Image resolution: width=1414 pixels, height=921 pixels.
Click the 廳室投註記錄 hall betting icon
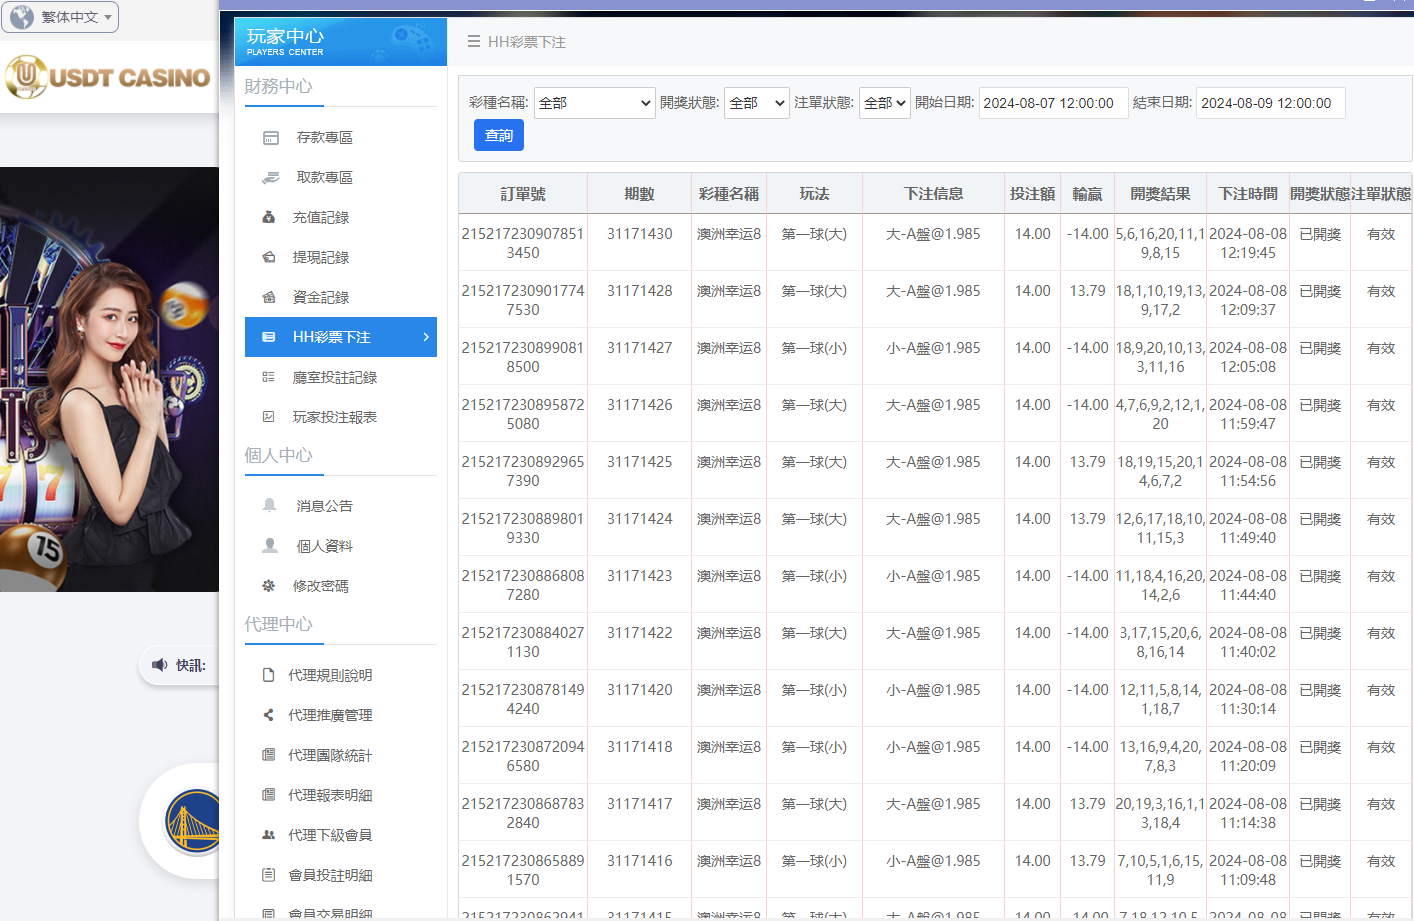point(268,377)
